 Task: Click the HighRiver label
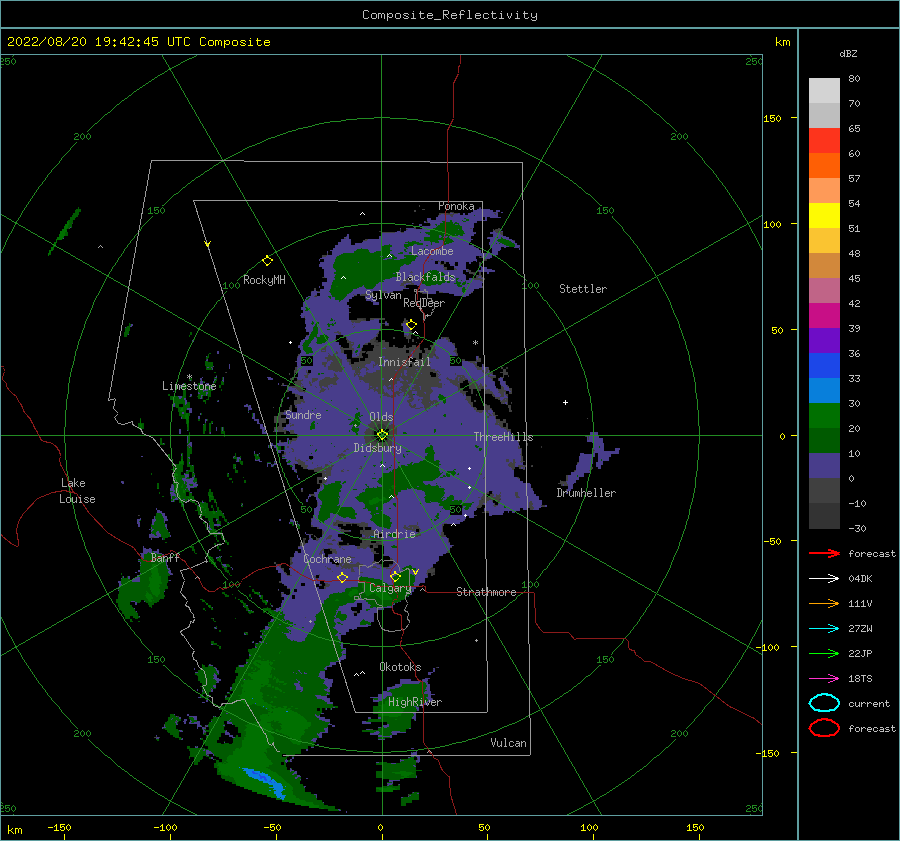pos(415,702)
